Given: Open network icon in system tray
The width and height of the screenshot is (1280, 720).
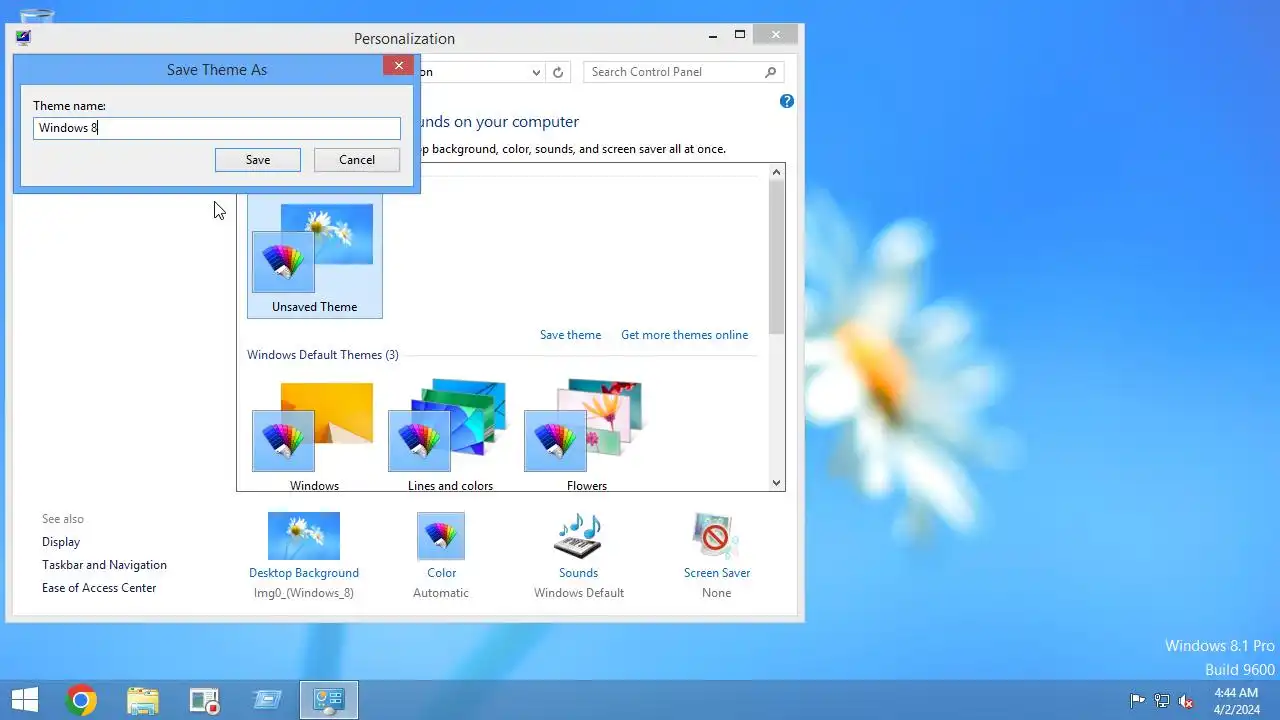Looking at the screenshot, I should tap(1162, 701).
